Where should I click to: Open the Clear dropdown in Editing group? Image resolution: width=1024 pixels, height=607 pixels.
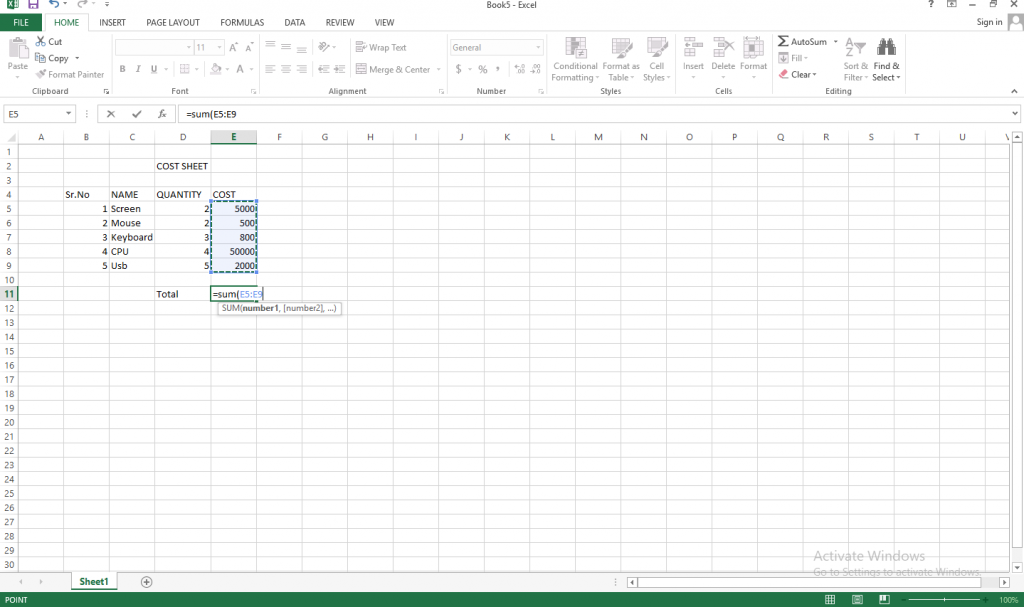802,74
